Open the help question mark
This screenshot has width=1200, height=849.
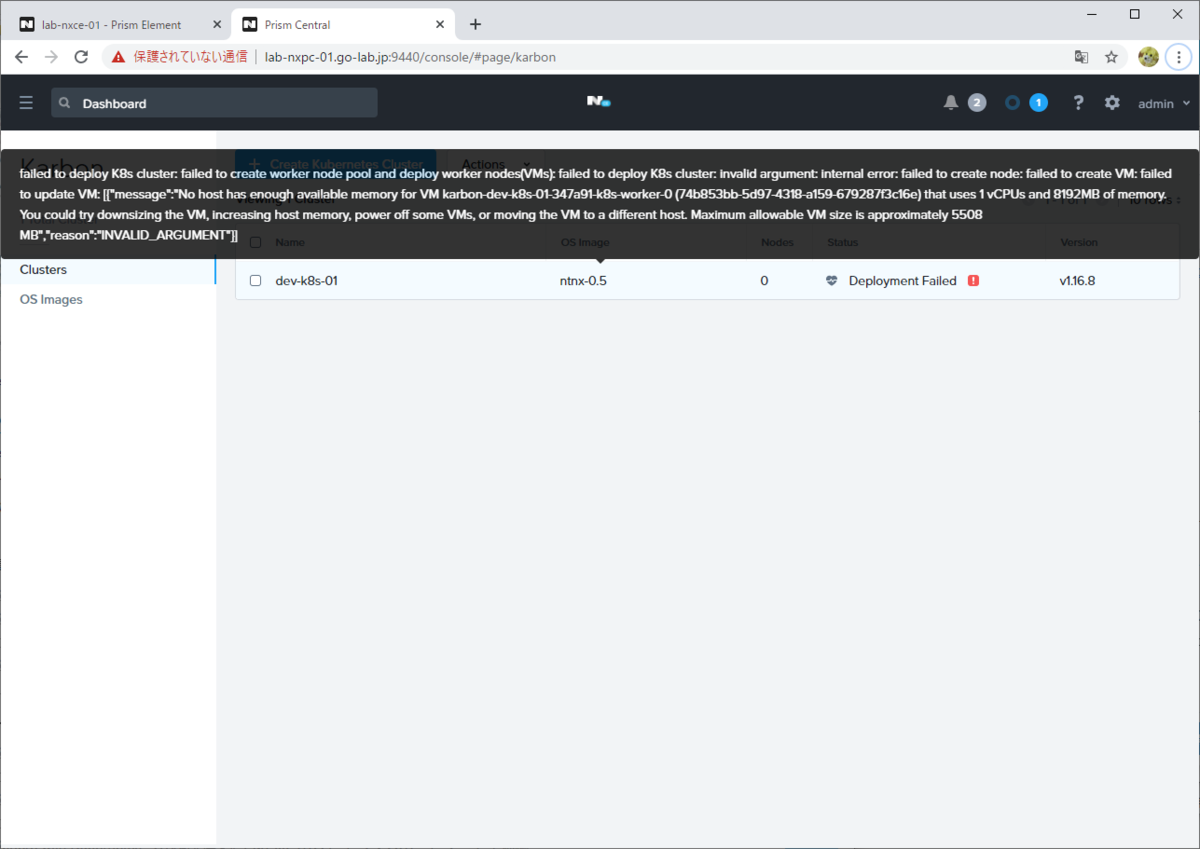pos(1078,103)
